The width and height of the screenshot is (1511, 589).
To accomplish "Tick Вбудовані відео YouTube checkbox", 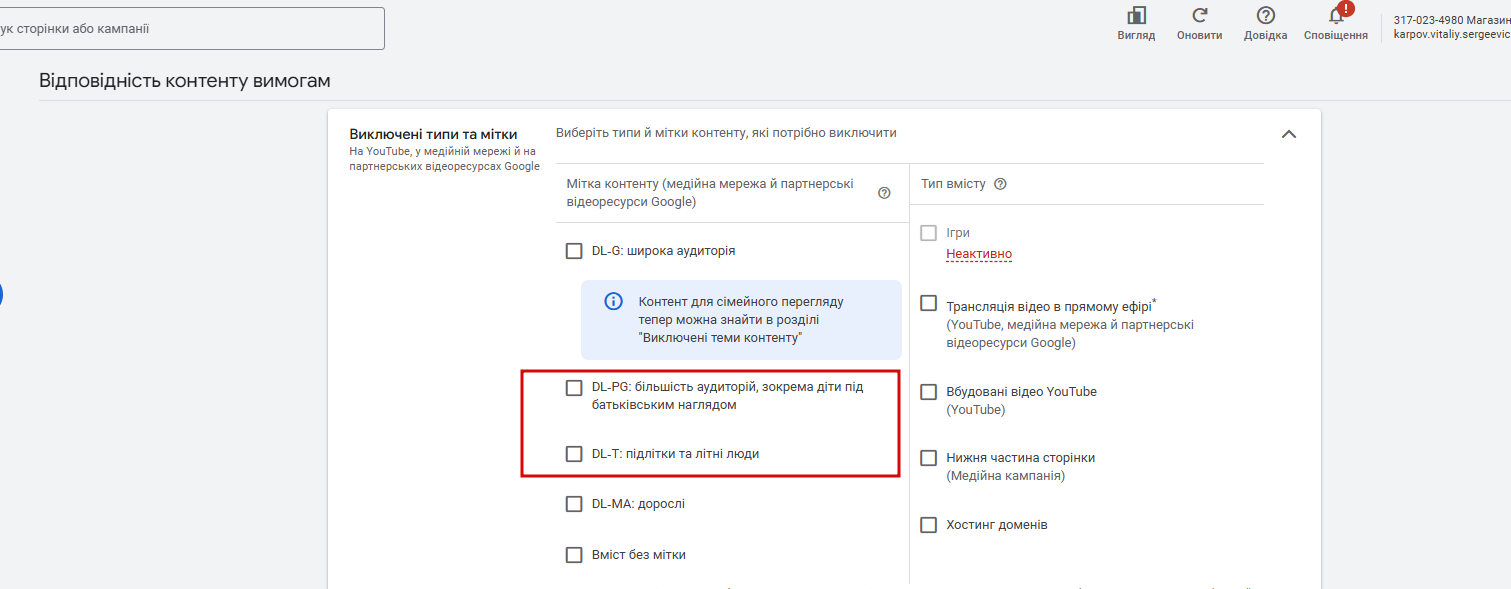I will click(x=929, y=392).
